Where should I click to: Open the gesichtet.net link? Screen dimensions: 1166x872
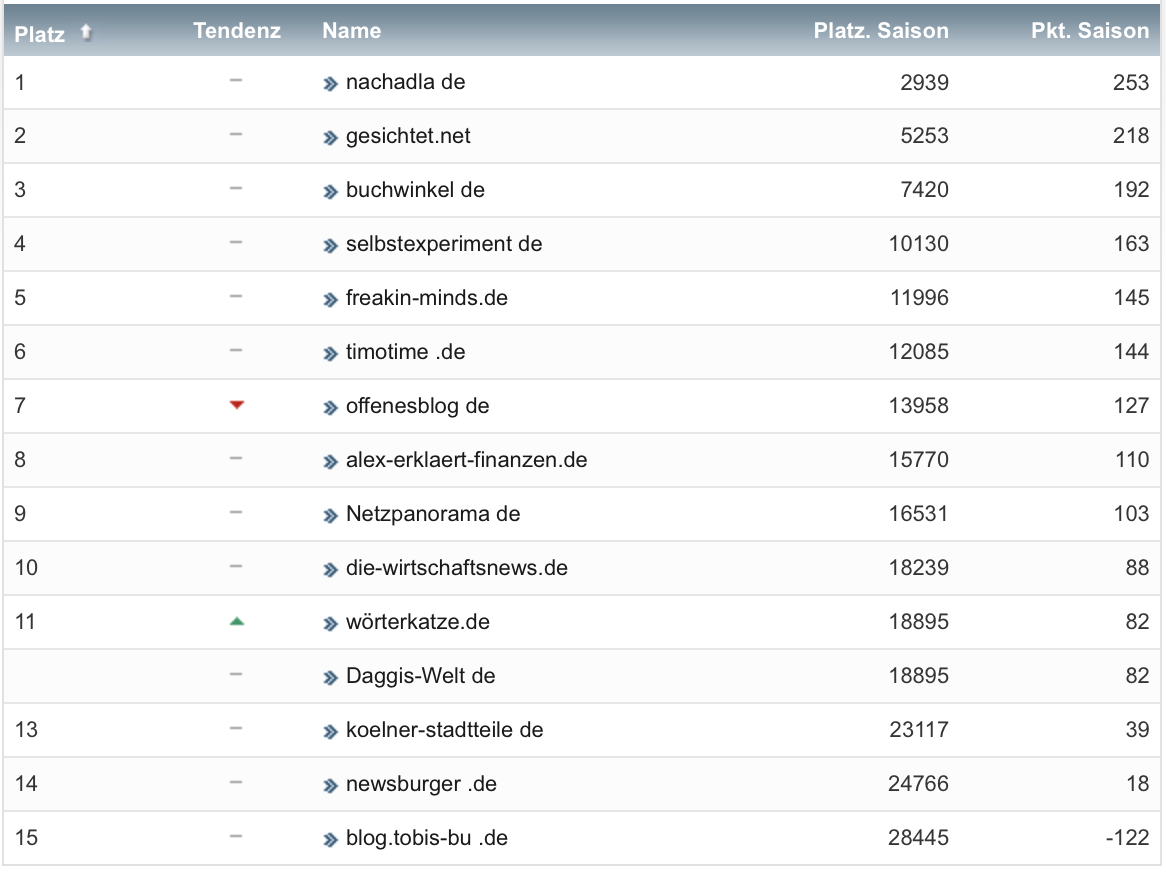[408, 136]
